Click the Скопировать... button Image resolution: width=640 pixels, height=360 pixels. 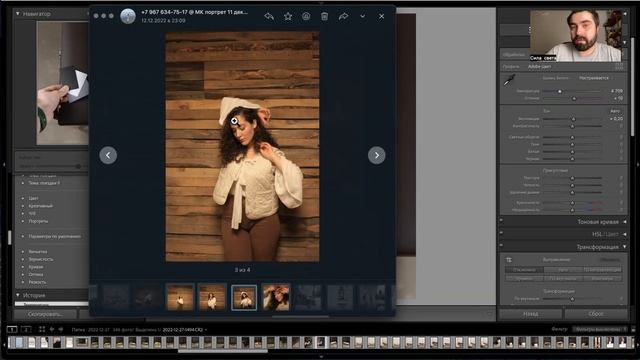(45, 314)
